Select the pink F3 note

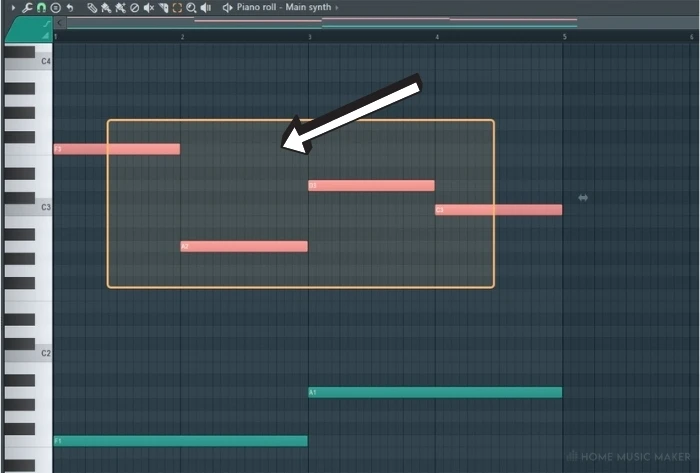[x=117, y=149]
